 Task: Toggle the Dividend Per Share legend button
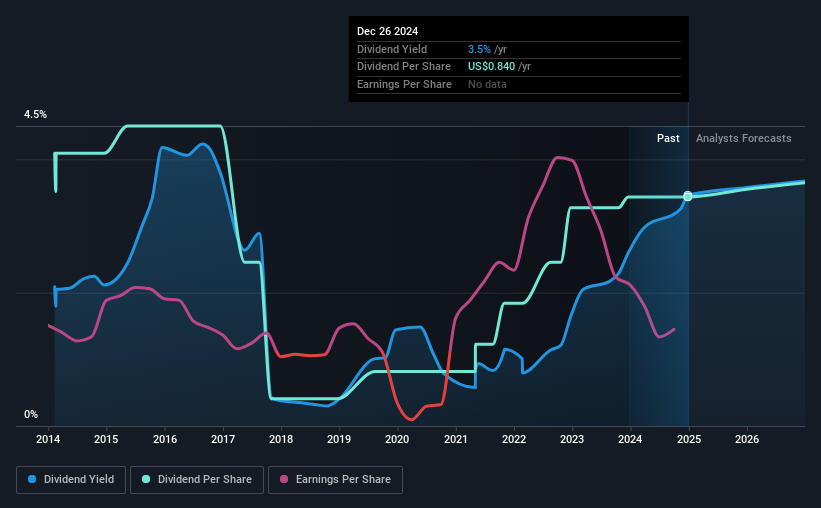(x=197, y=480)
